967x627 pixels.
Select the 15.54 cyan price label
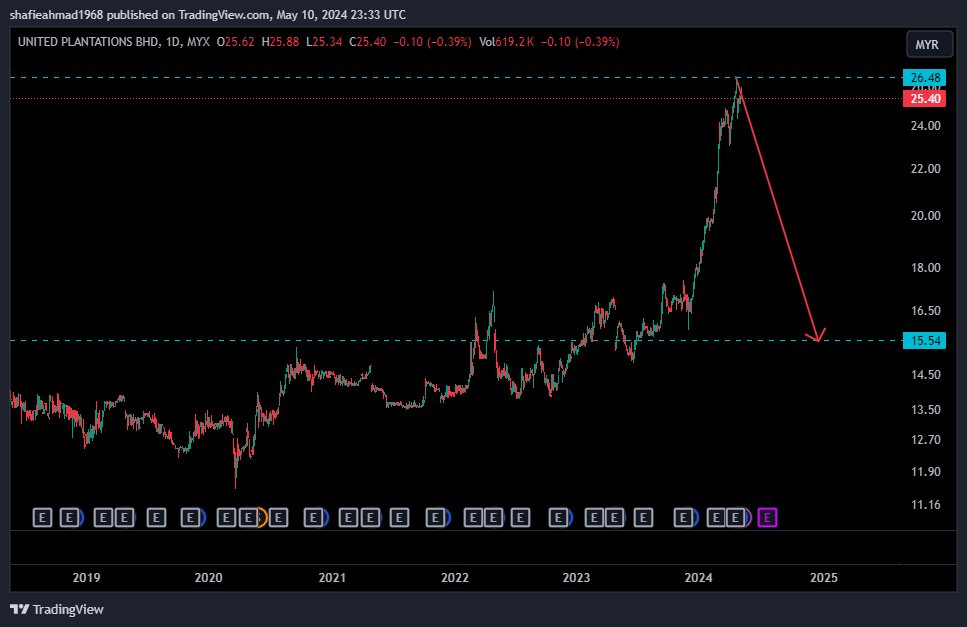[x=924, y=340]
